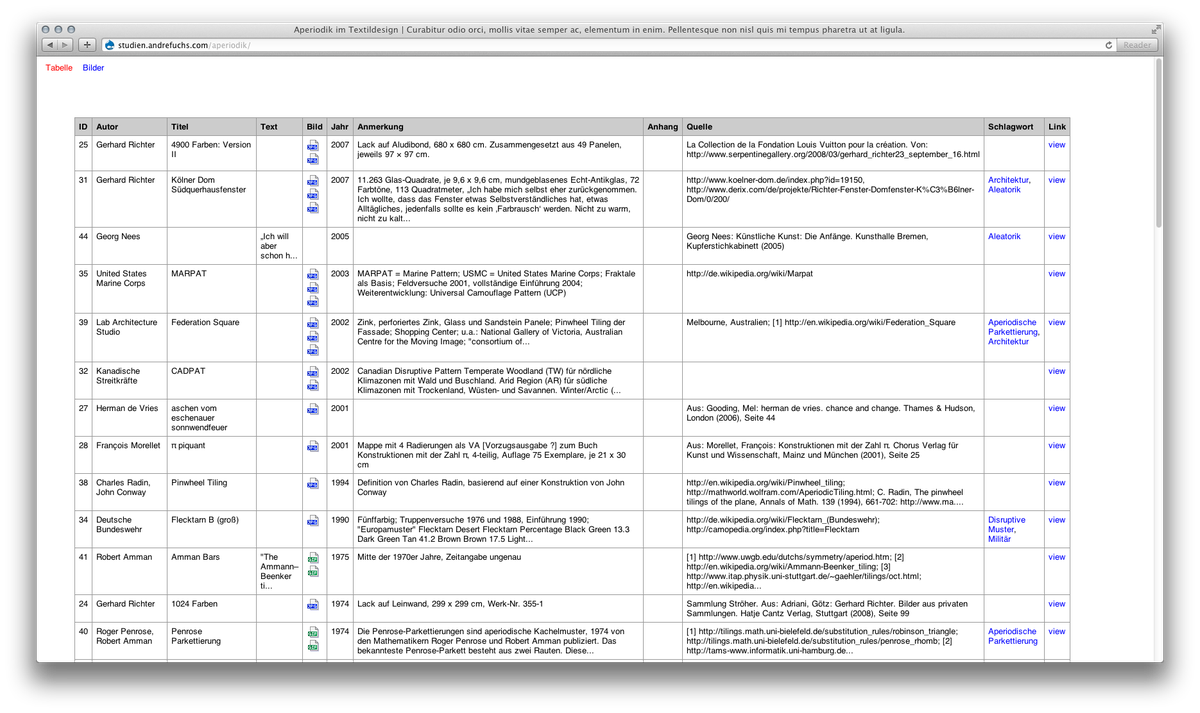
Task: Click the browser Forward arrow button
Action: click(x=65, y=45)
